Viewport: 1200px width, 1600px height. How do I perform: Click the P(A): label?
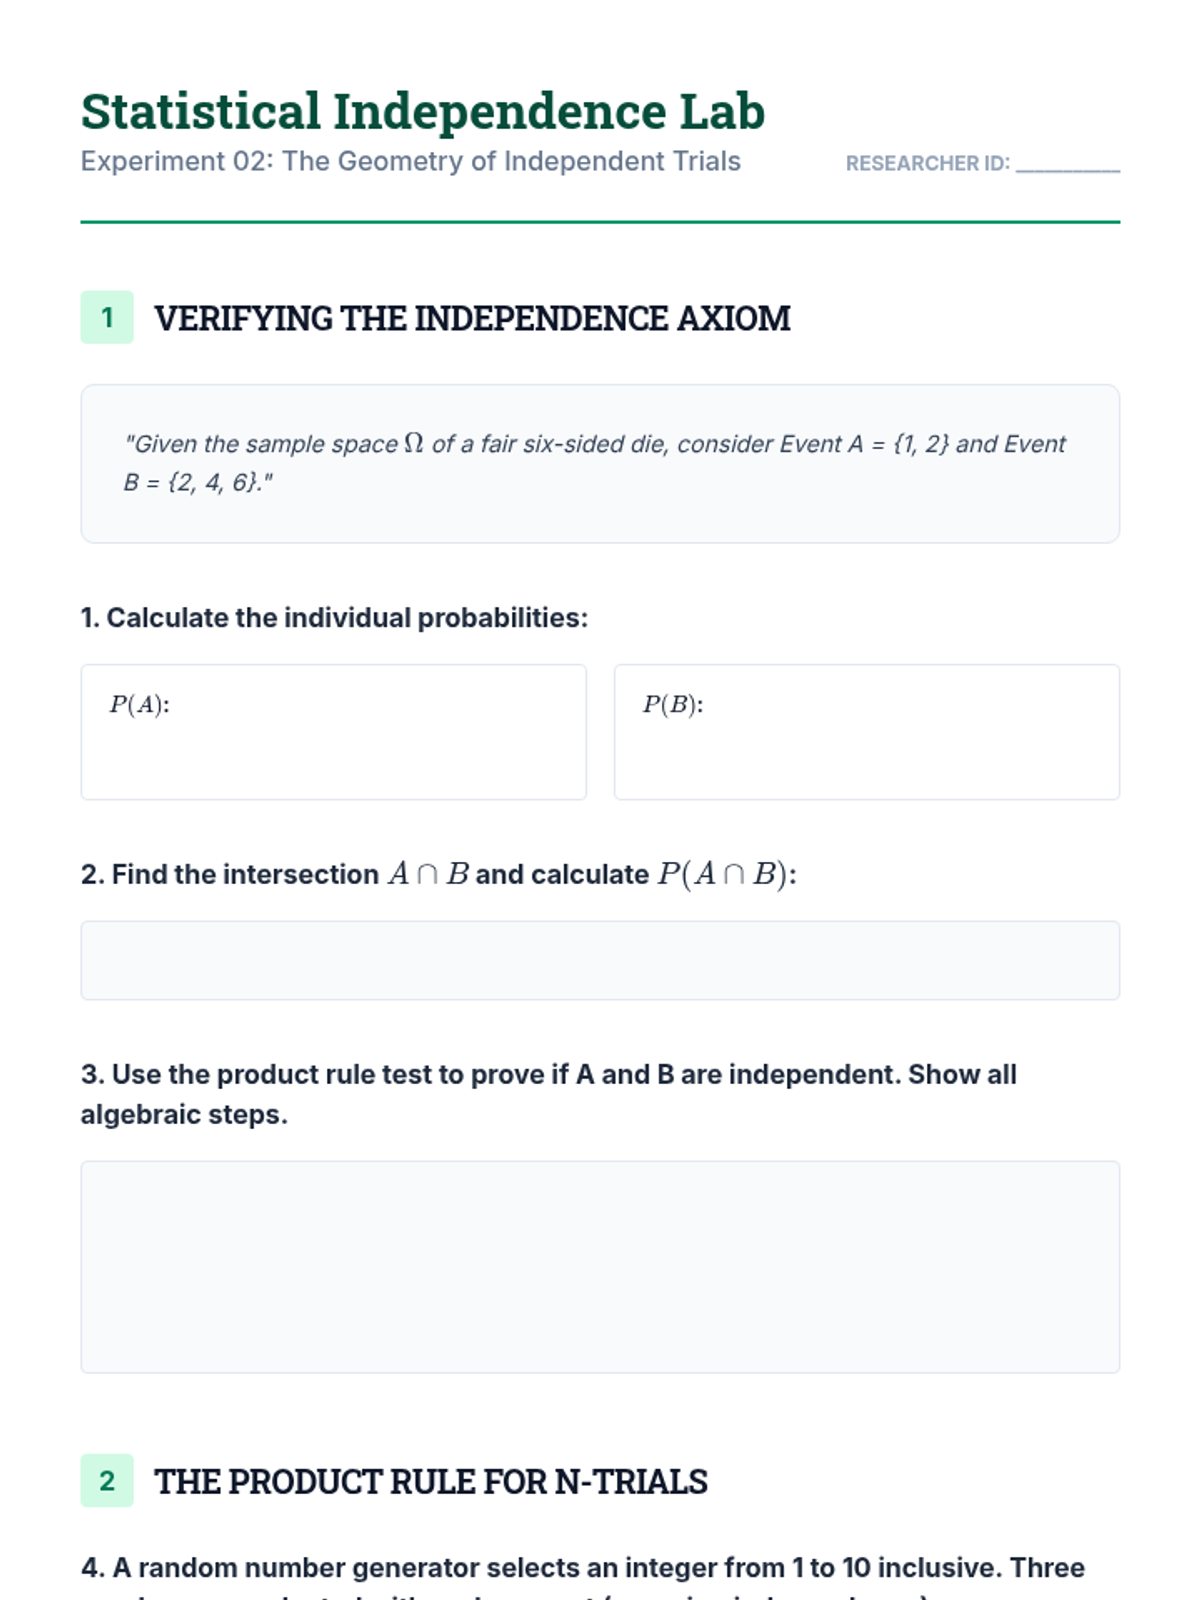click(x=139, y=705)
